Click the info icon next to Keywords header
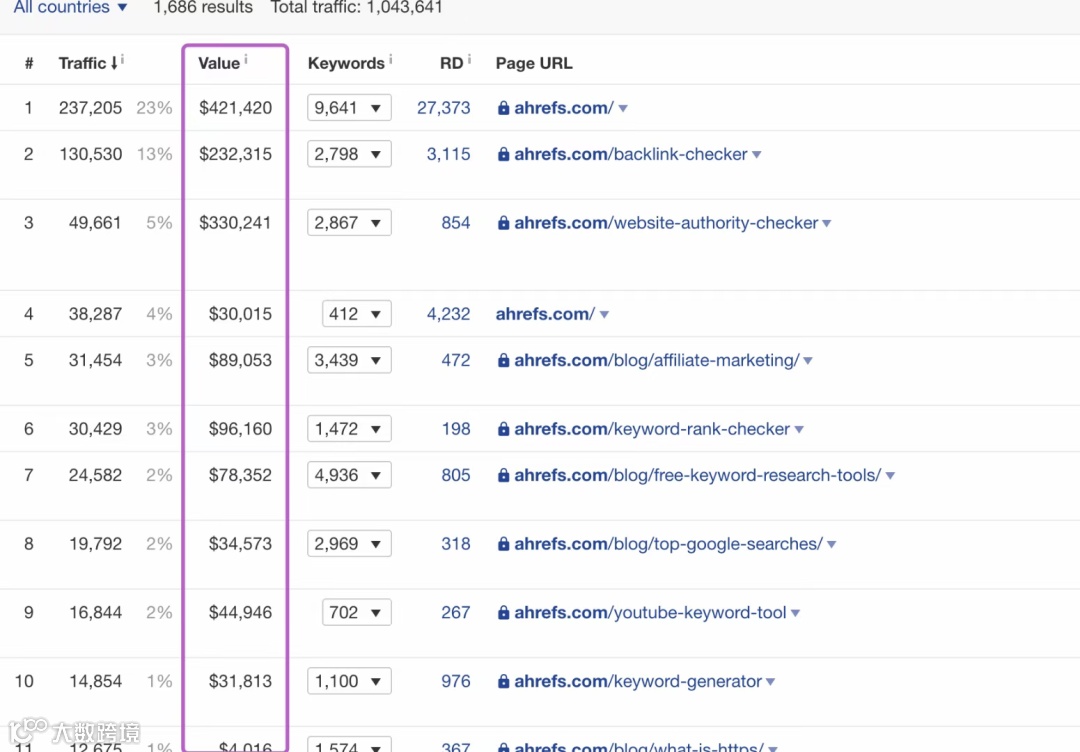Image resolution: width=1080 pixels, height=752 pixels. click(x=390, y=60)
